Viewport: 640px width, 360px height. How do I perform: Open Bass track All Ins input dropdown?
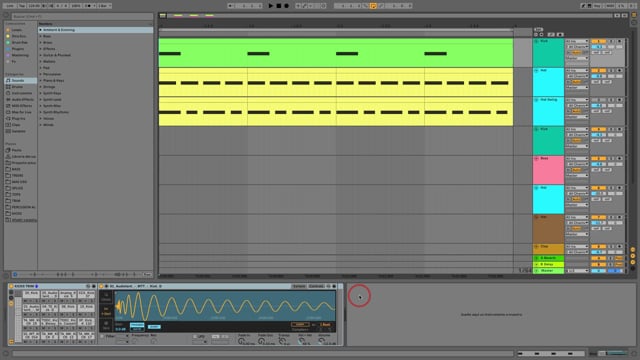(577, 158)
